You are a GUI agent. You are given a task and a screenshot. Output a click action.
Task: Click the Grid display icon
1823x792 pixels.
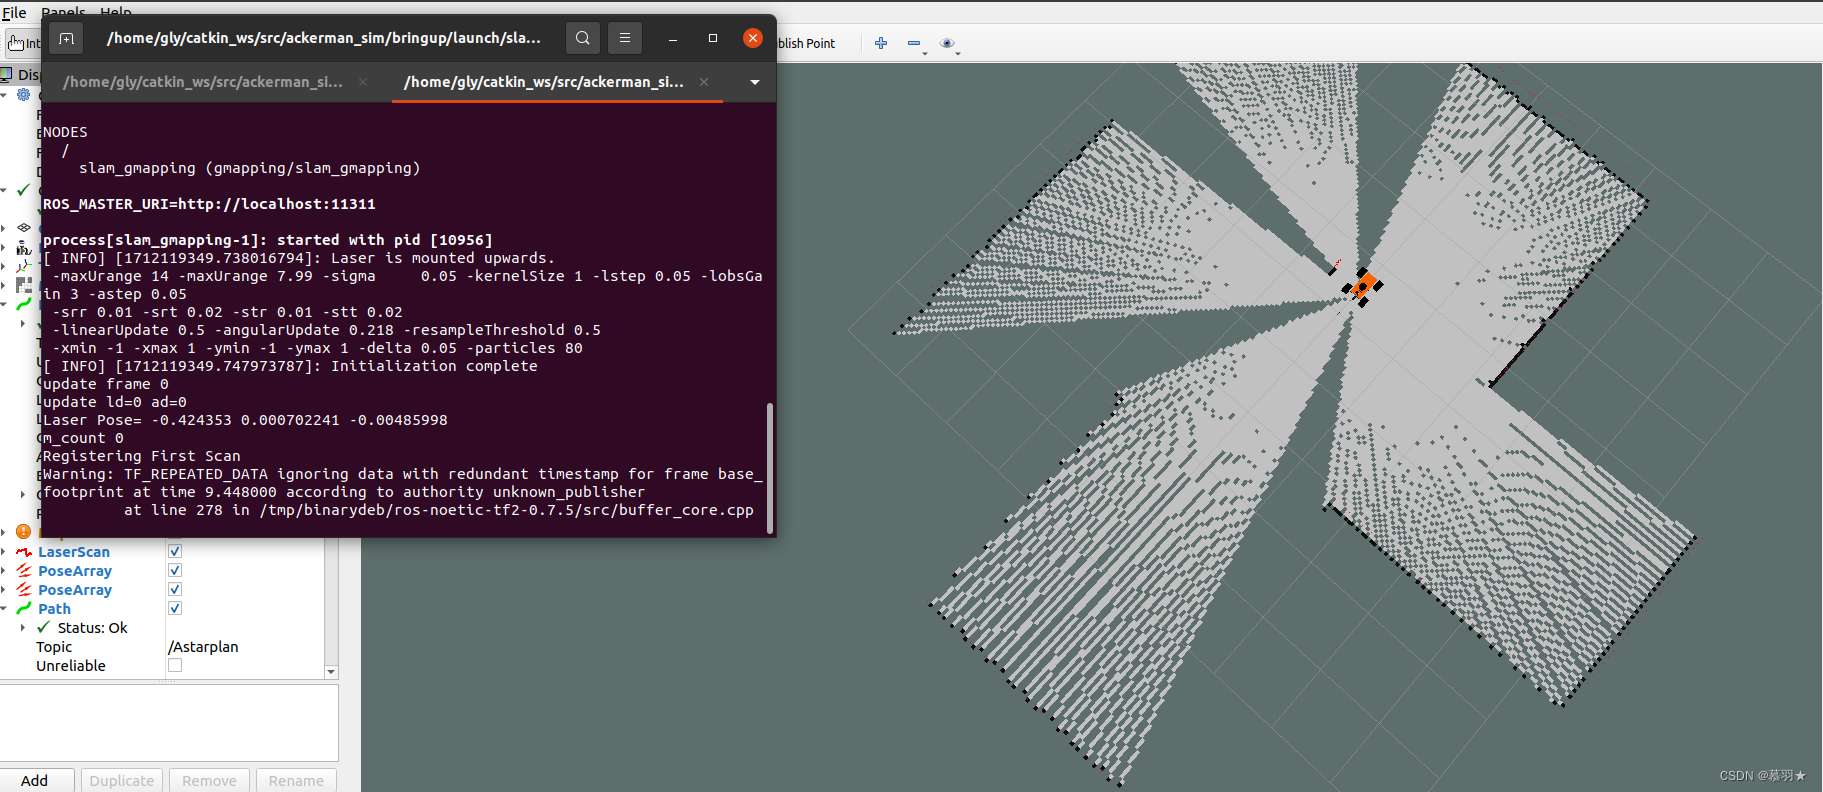click(24, 227)
